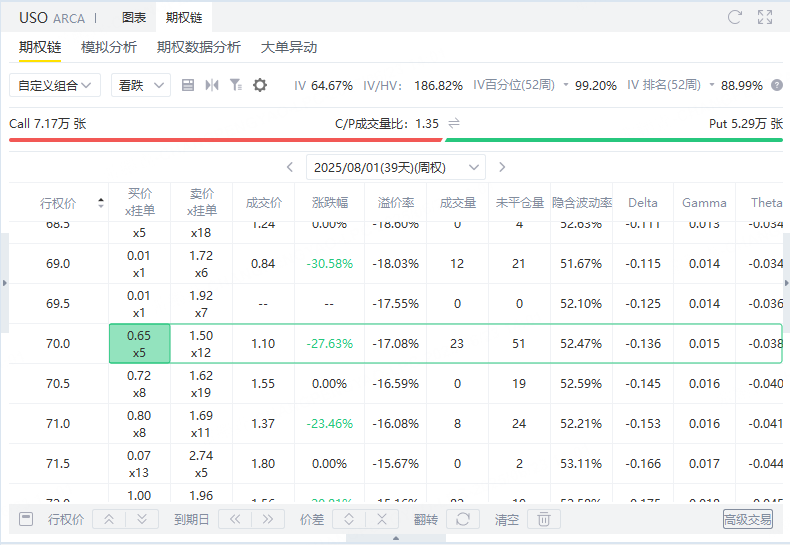Click the 69.5 strike bid 0.01 cell
Image resolution: width=790 pixels, height=545 pixels.
[x=140, y=304]
